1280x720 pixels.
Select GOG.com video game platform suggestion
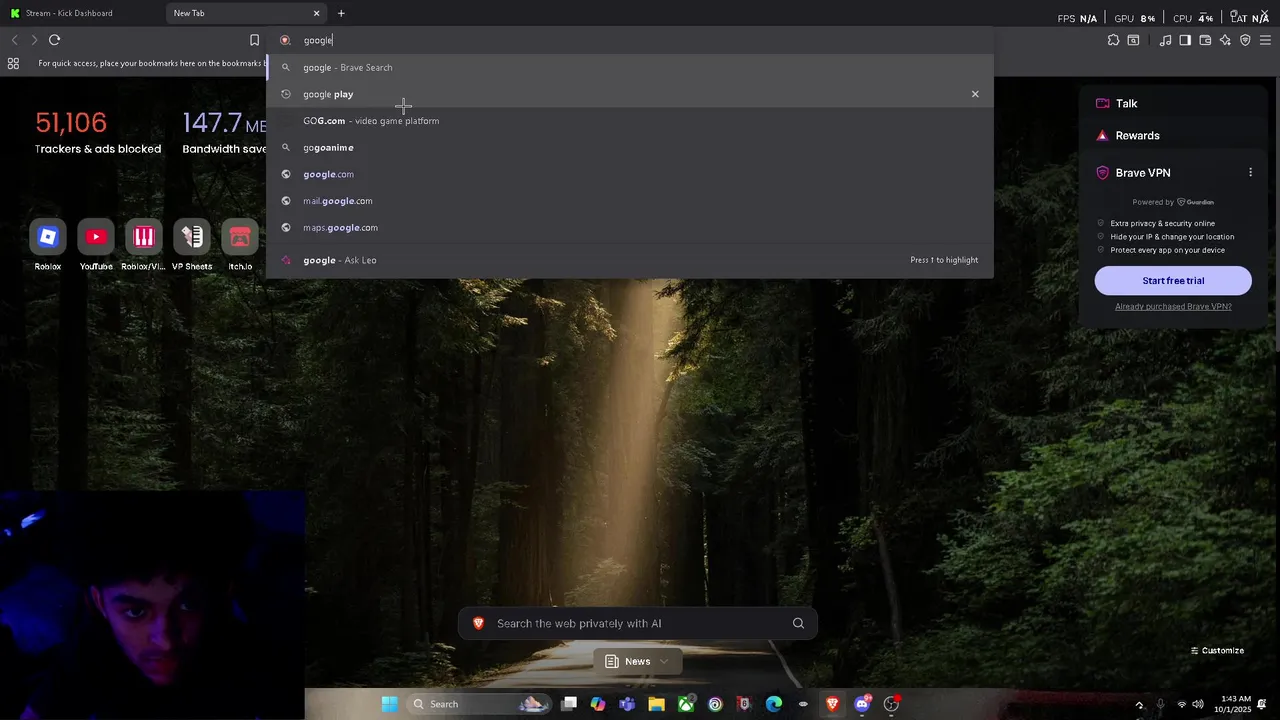coord(630,121)
